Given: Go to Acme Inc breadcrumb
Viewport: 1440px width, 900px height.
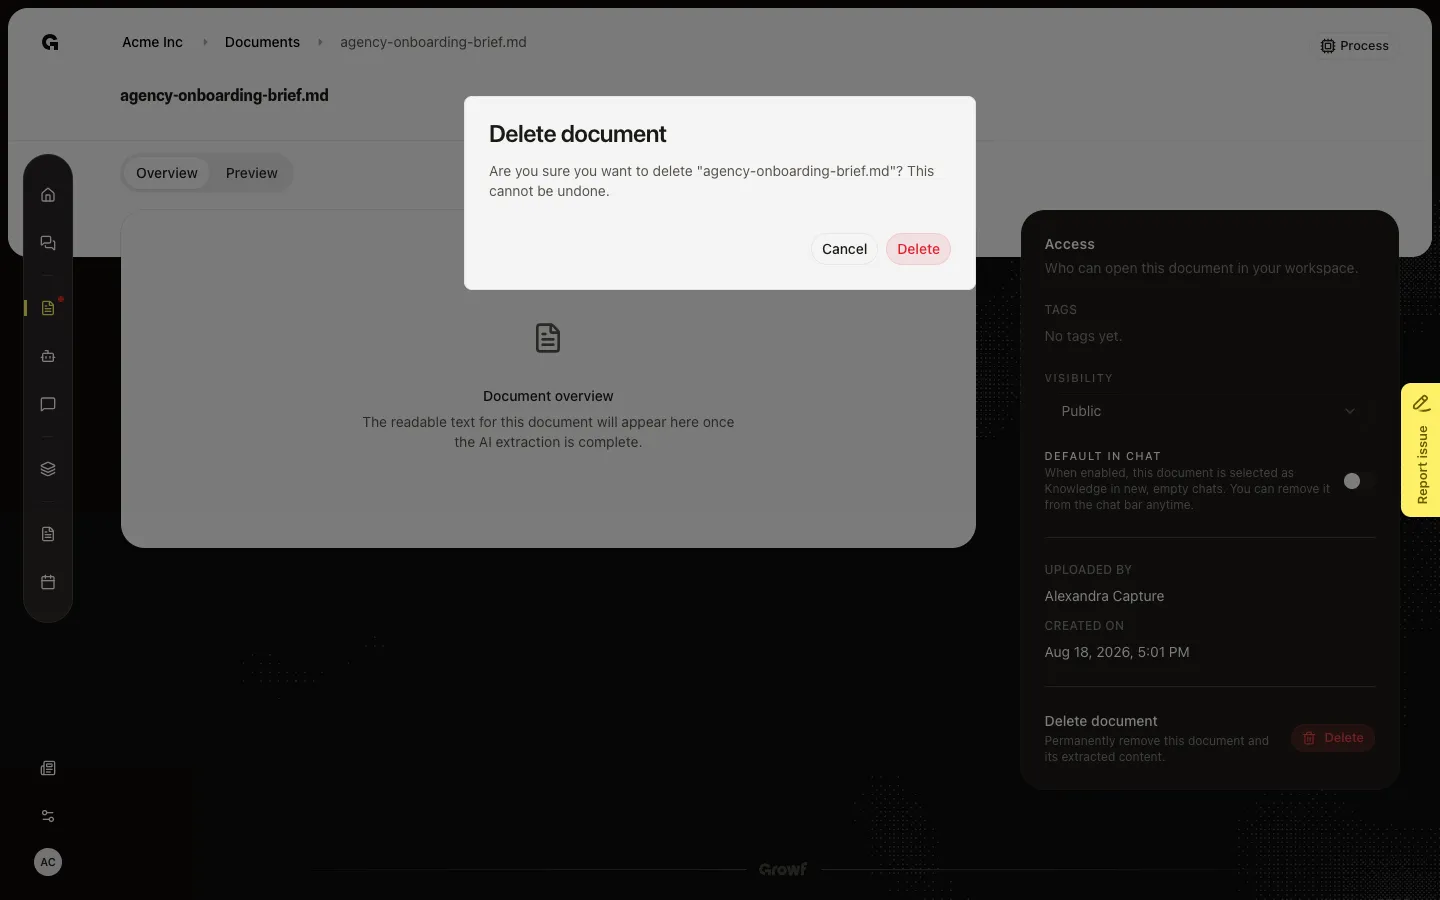Looking at the screenshot, I should tap(152, 42).
